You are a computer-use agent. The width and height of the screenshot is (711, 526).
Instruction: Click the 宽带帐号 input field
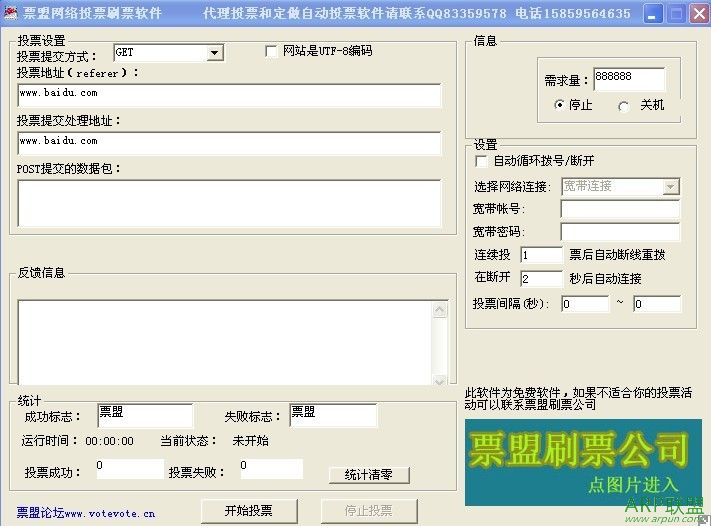coord(620,209)
